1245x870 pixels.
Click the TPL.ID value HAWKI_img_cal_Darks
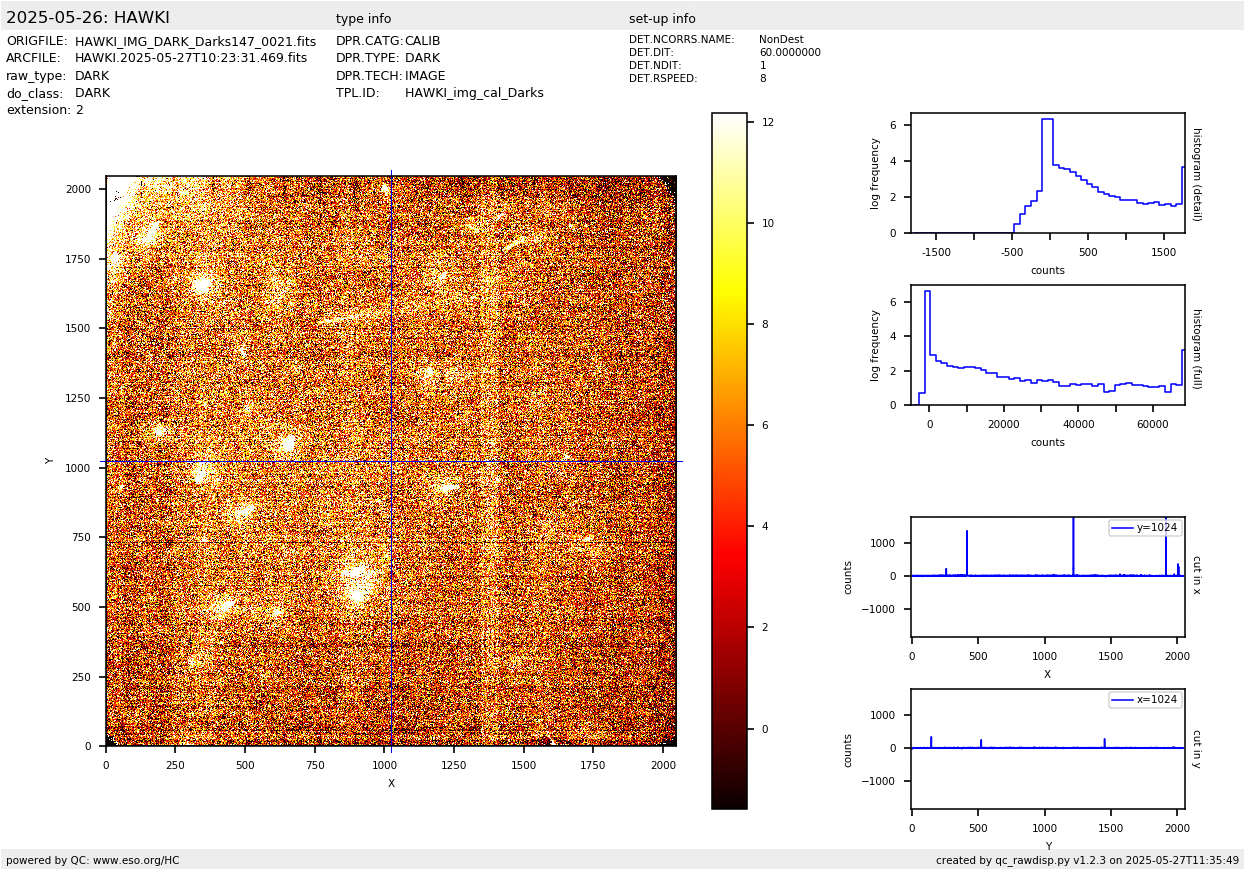pyautogui.click(x=474, y=93)
